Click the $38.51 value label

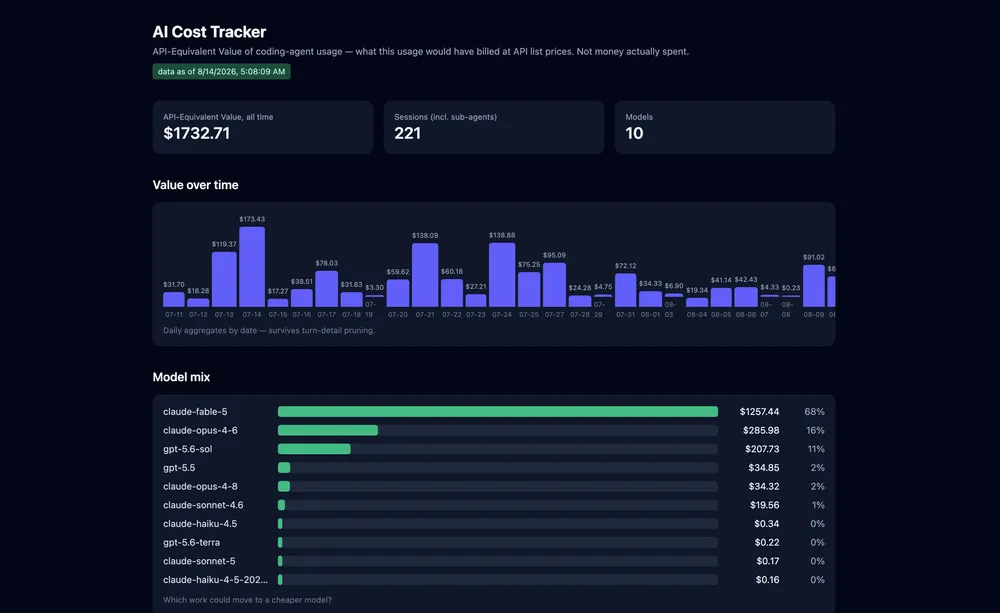[x=302, y=281]
